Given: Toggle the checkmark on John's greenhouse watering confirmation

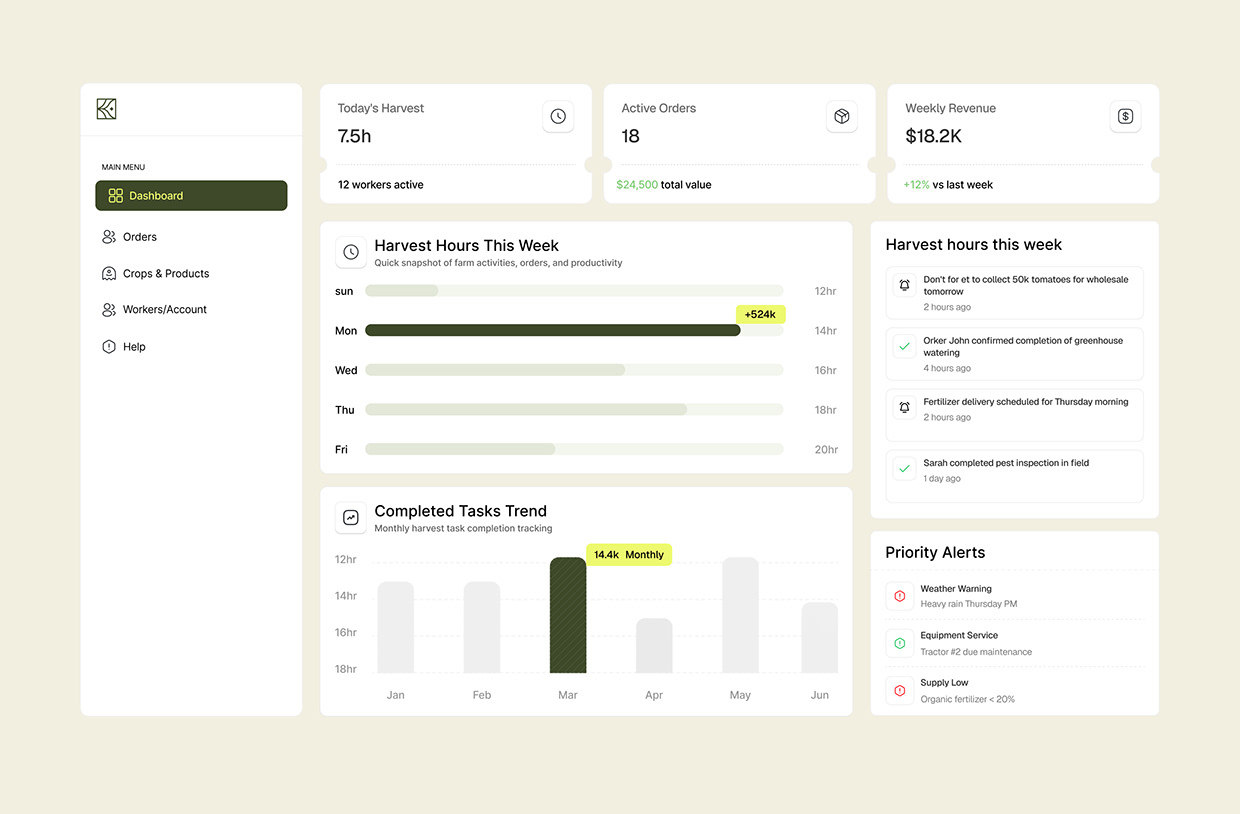Looking at the screenshot, I should tap(903, 348).
